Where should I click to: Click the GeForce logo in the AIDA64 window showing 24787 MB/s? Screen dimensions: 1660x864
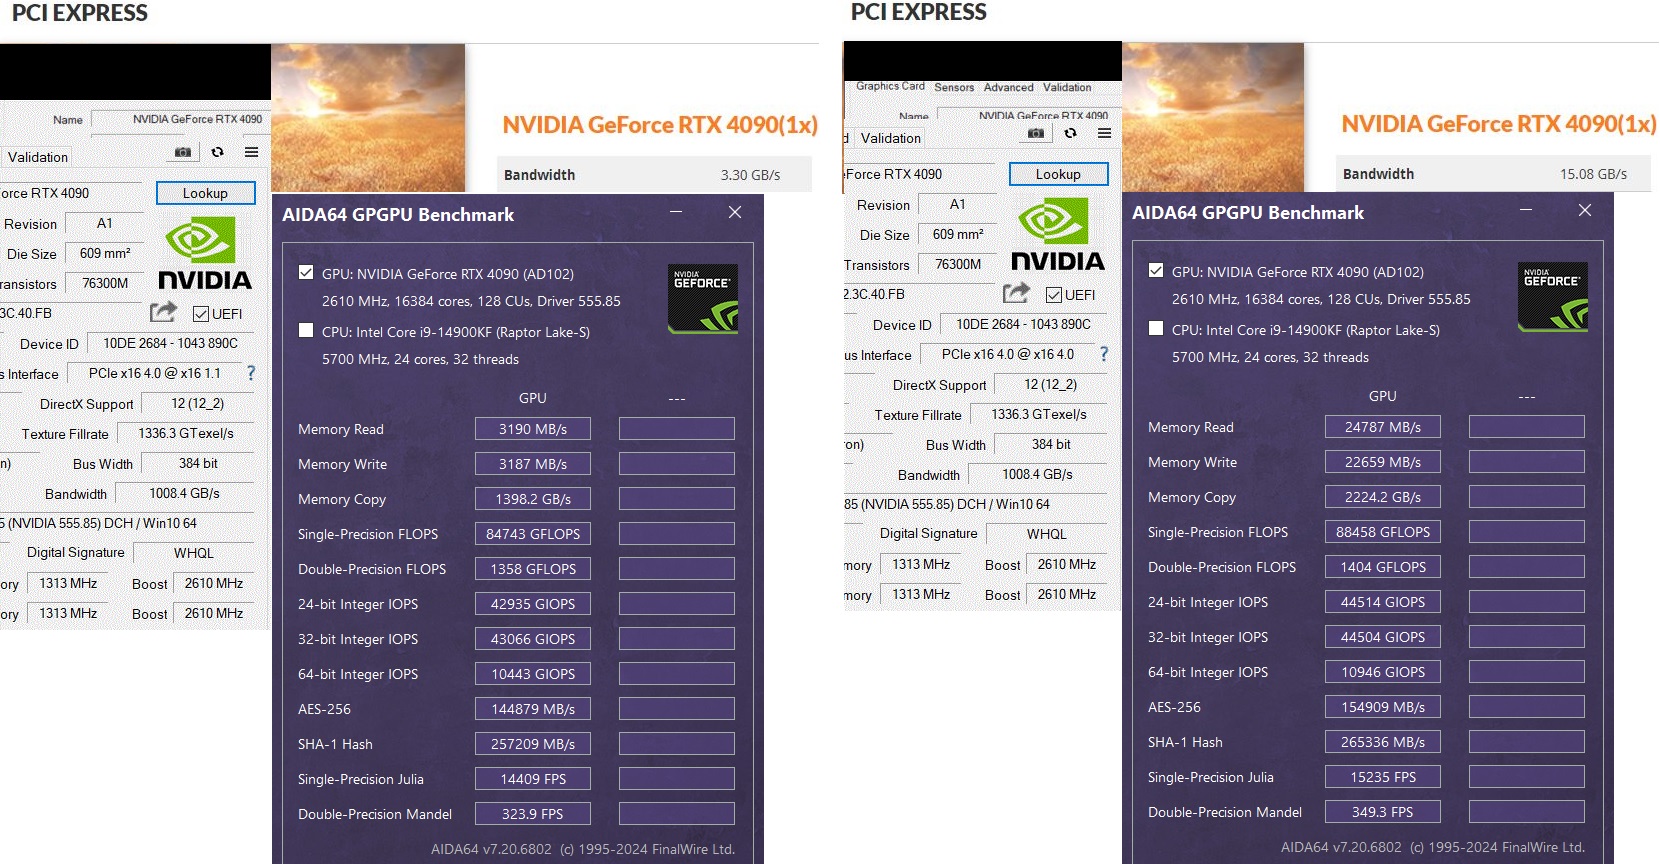click(1553, 296)
